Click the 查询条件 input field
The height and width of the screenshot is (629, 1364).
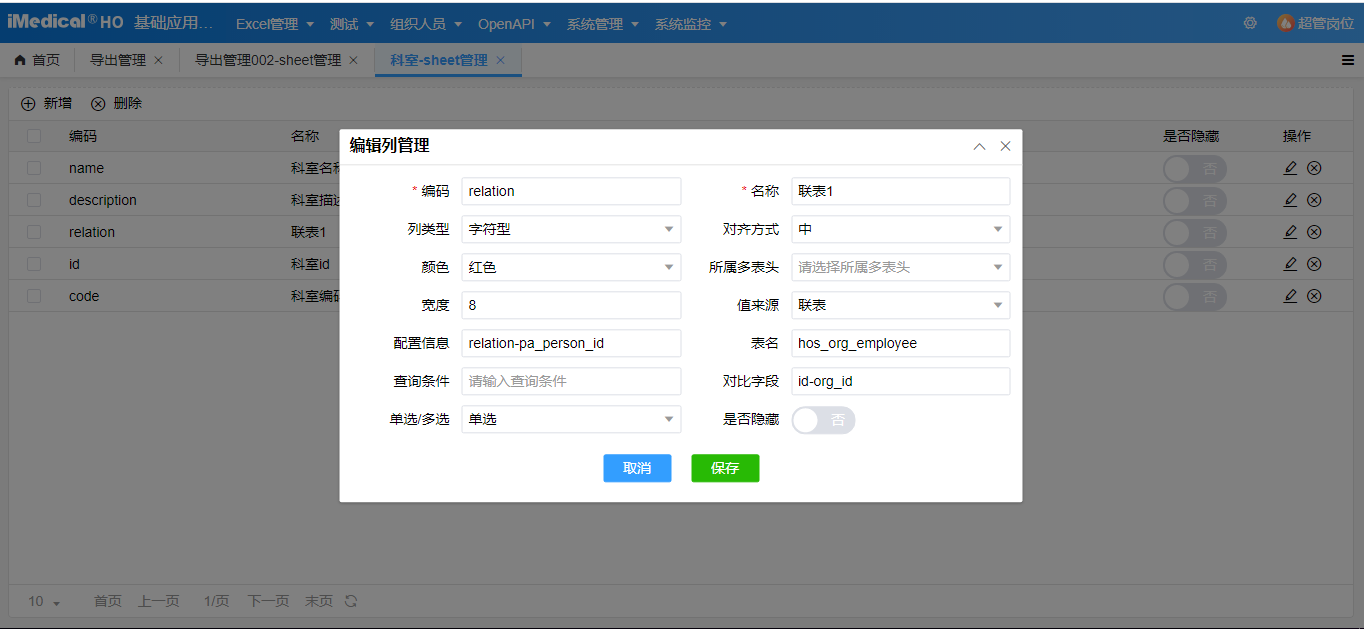click(570, 381)
